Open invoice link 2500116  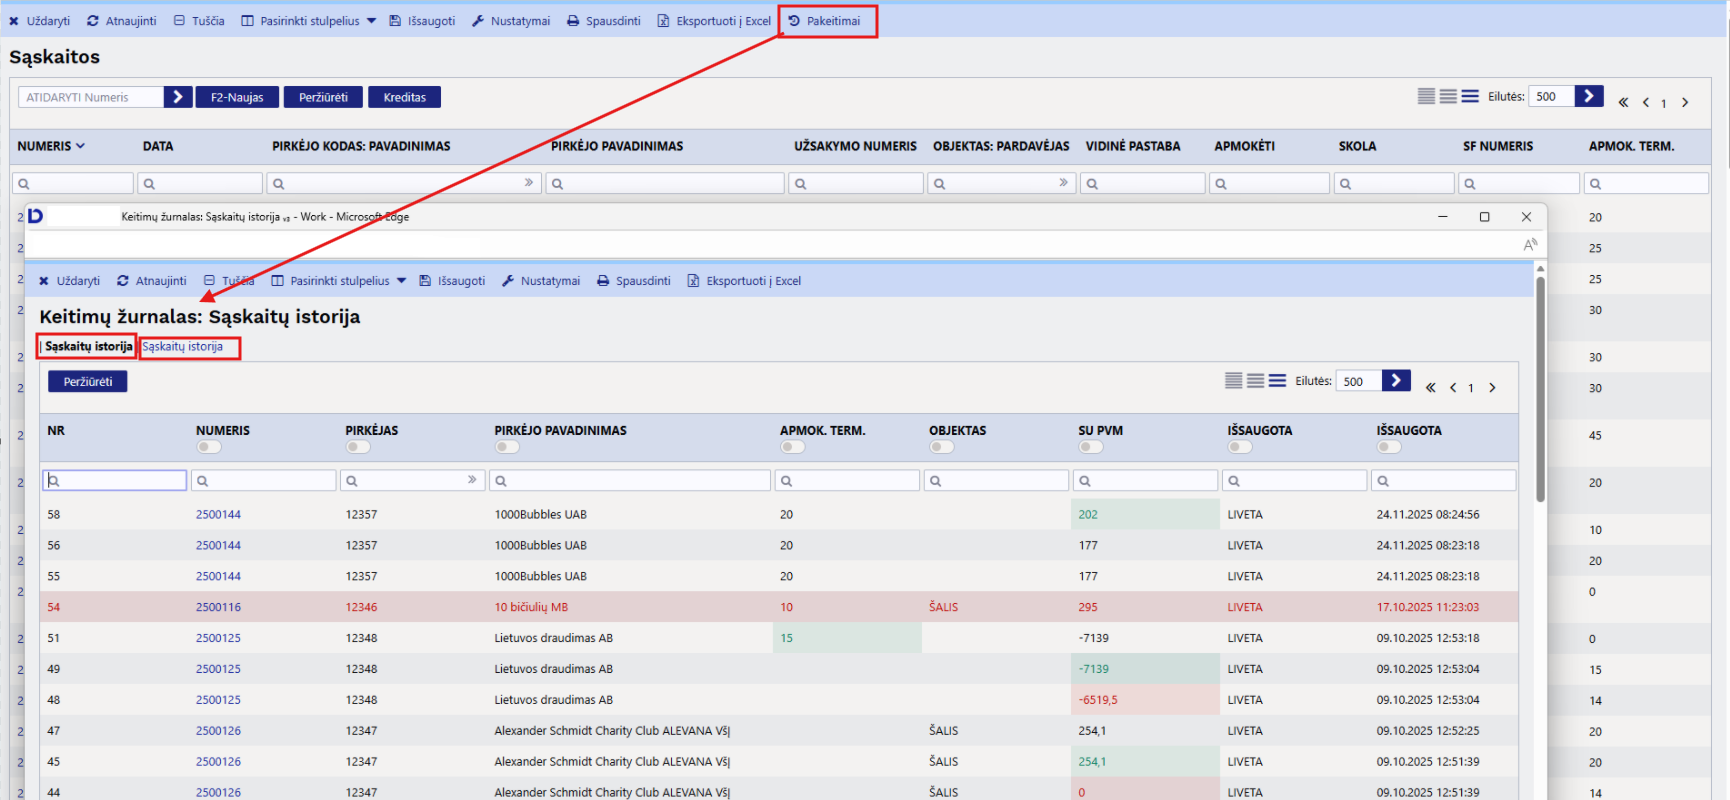pos(218,607)
